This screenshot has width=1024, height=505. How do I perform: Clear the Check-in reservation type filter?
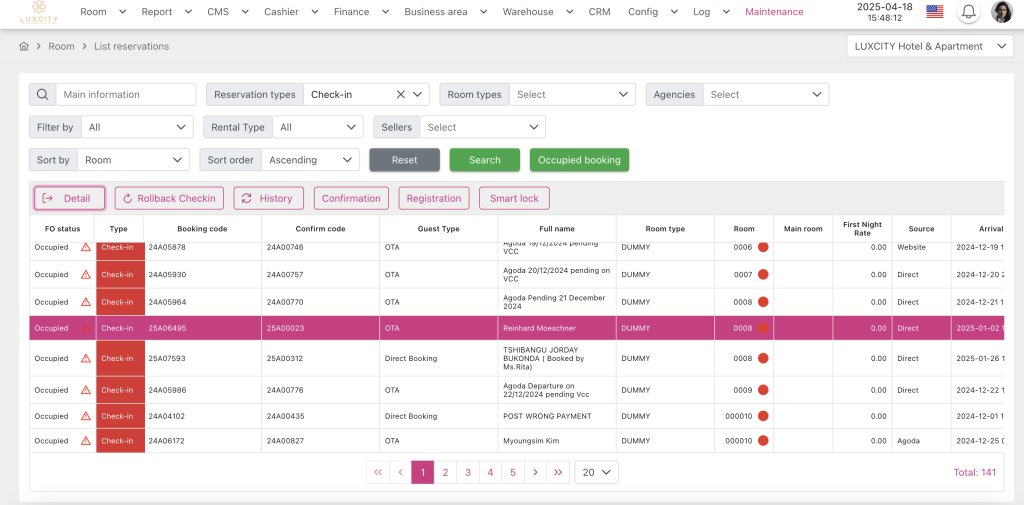(400, 94)
